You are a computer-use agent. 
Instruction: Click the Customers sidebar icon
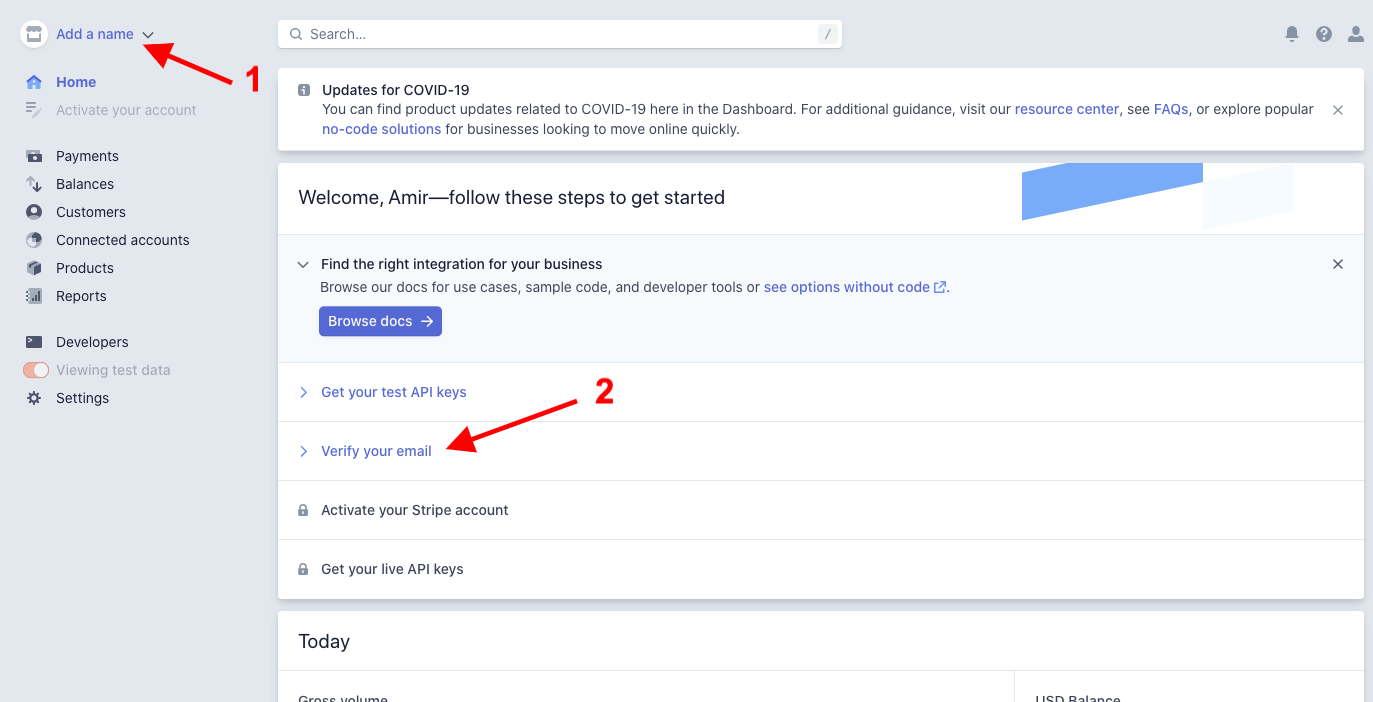34,212
